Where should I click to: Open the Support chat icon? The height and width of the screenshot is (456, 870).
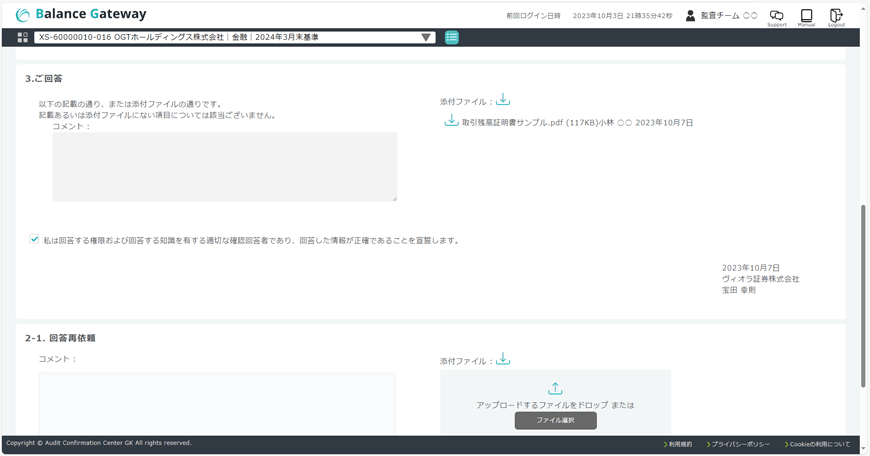pyautogui.click(x=776, y=16)
